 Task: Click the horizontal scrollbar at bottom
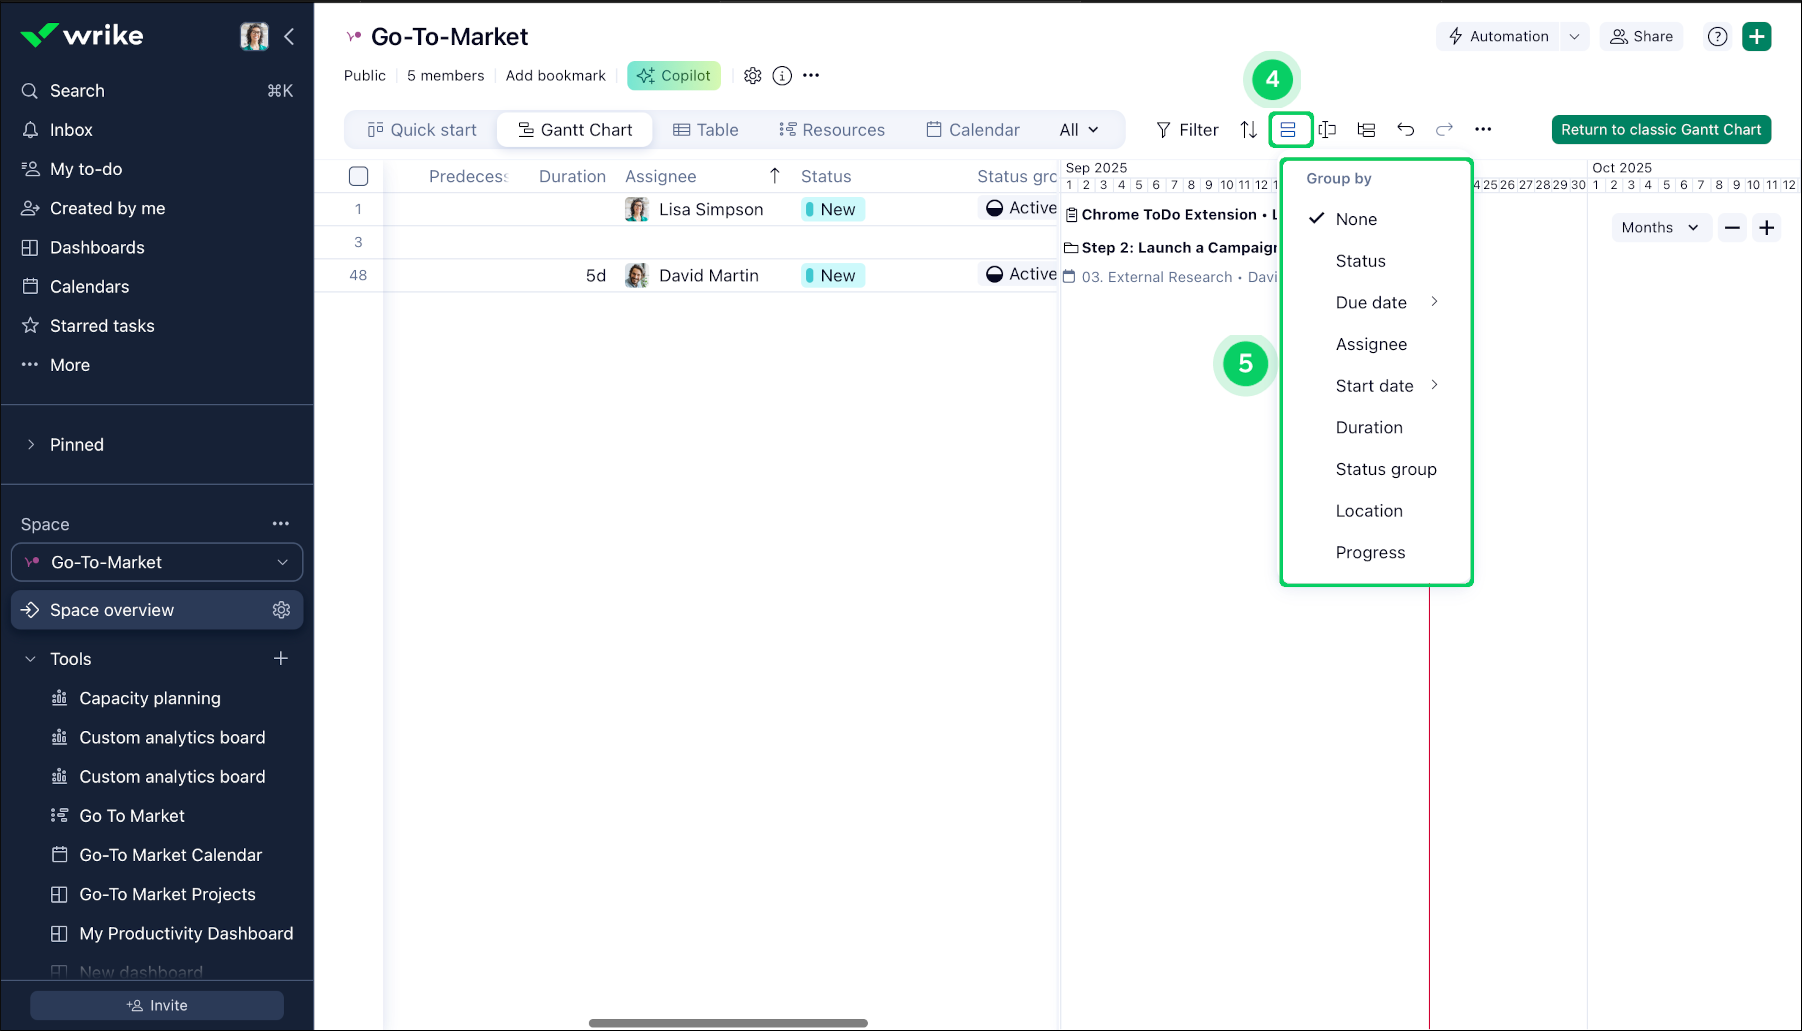click(727, 1022)
